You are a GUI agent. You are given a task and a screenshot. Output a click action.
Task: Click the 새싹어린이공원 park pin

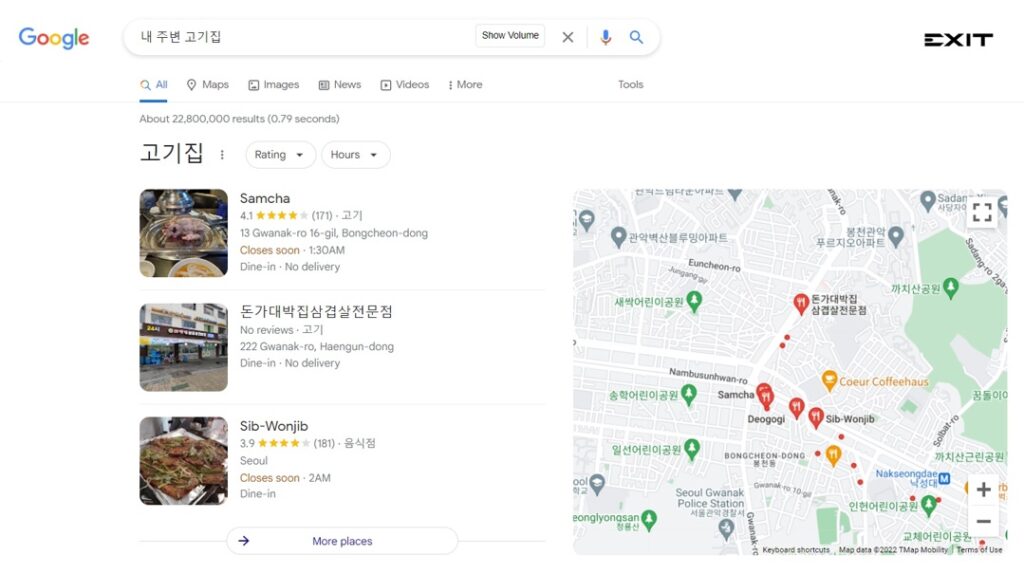coord(694,301)
